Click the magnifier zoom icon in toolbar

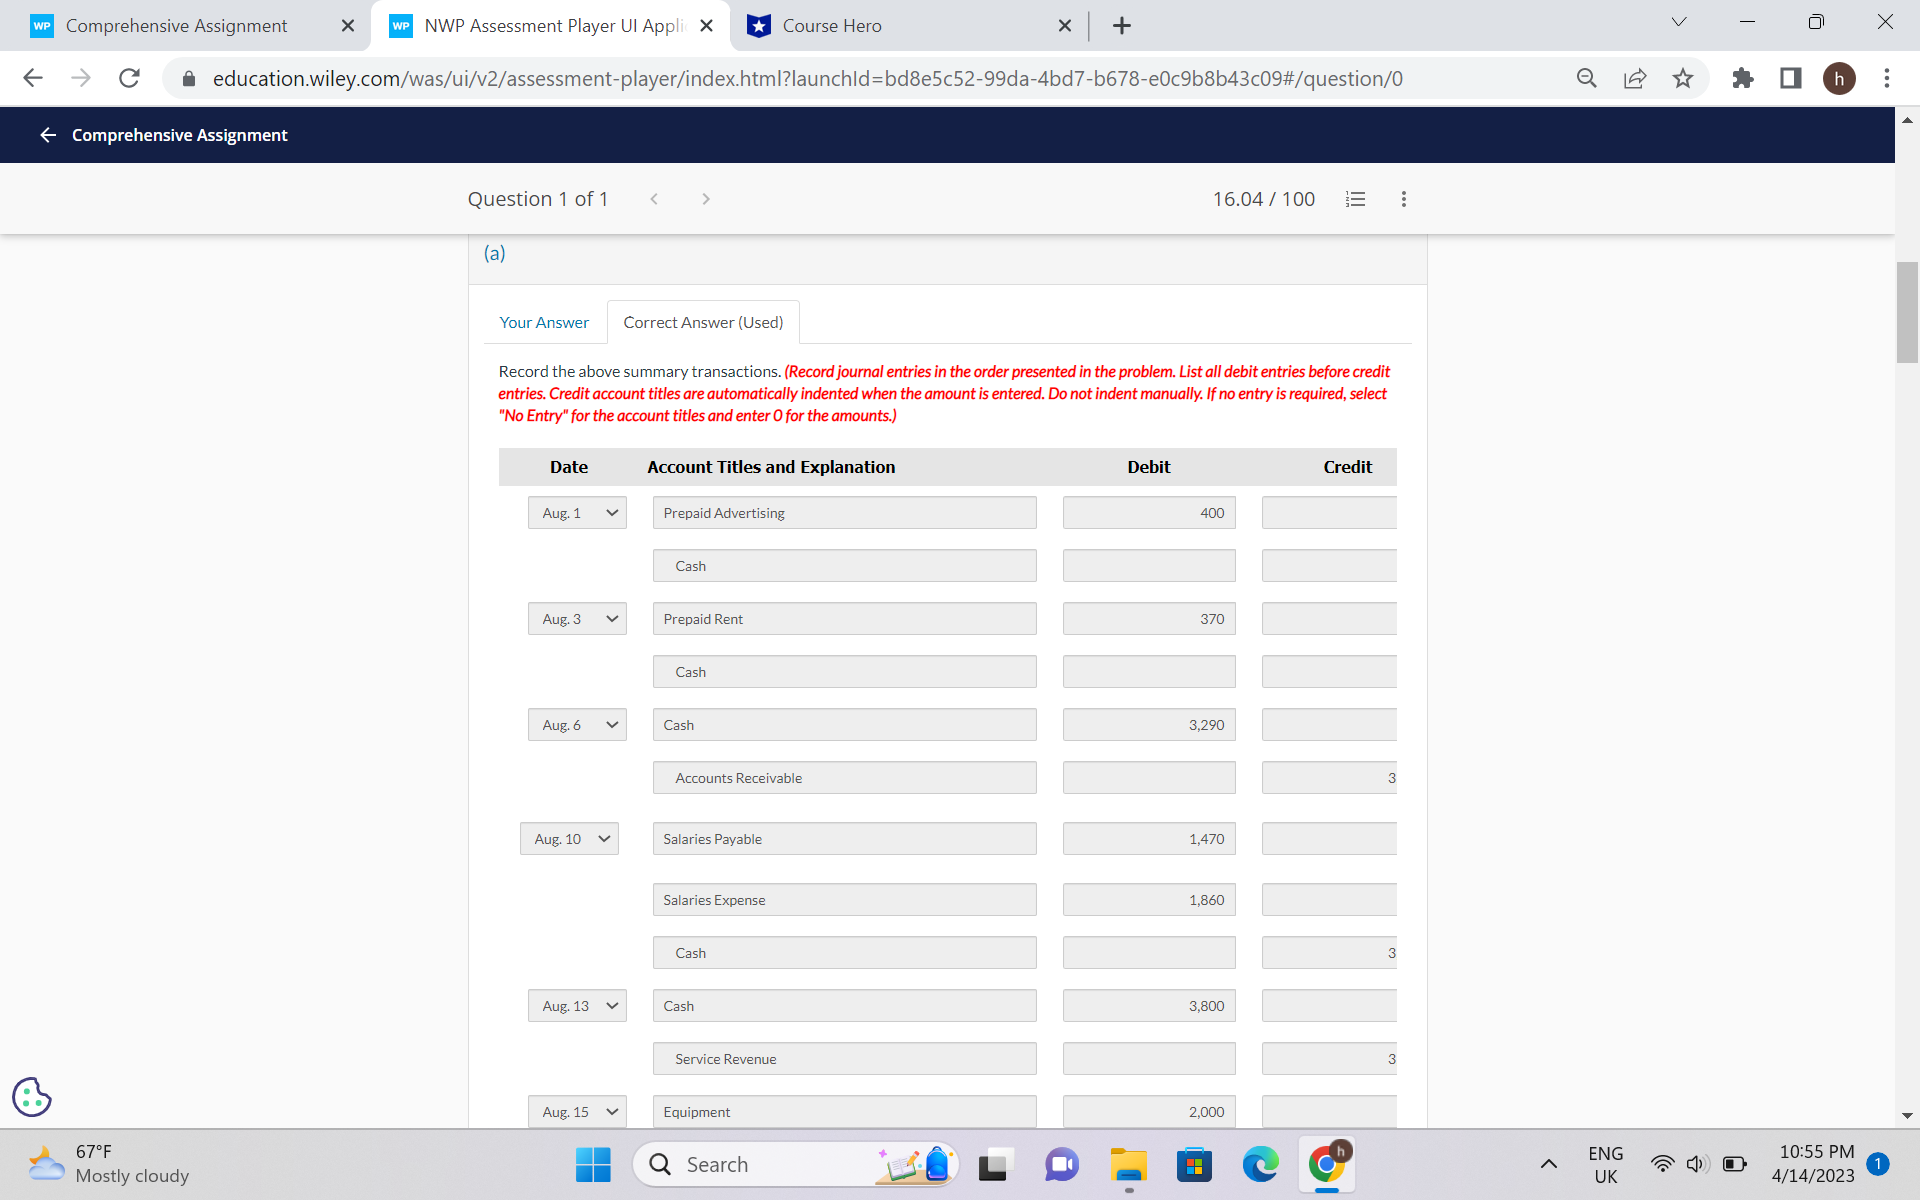(x=1586, y=78)
